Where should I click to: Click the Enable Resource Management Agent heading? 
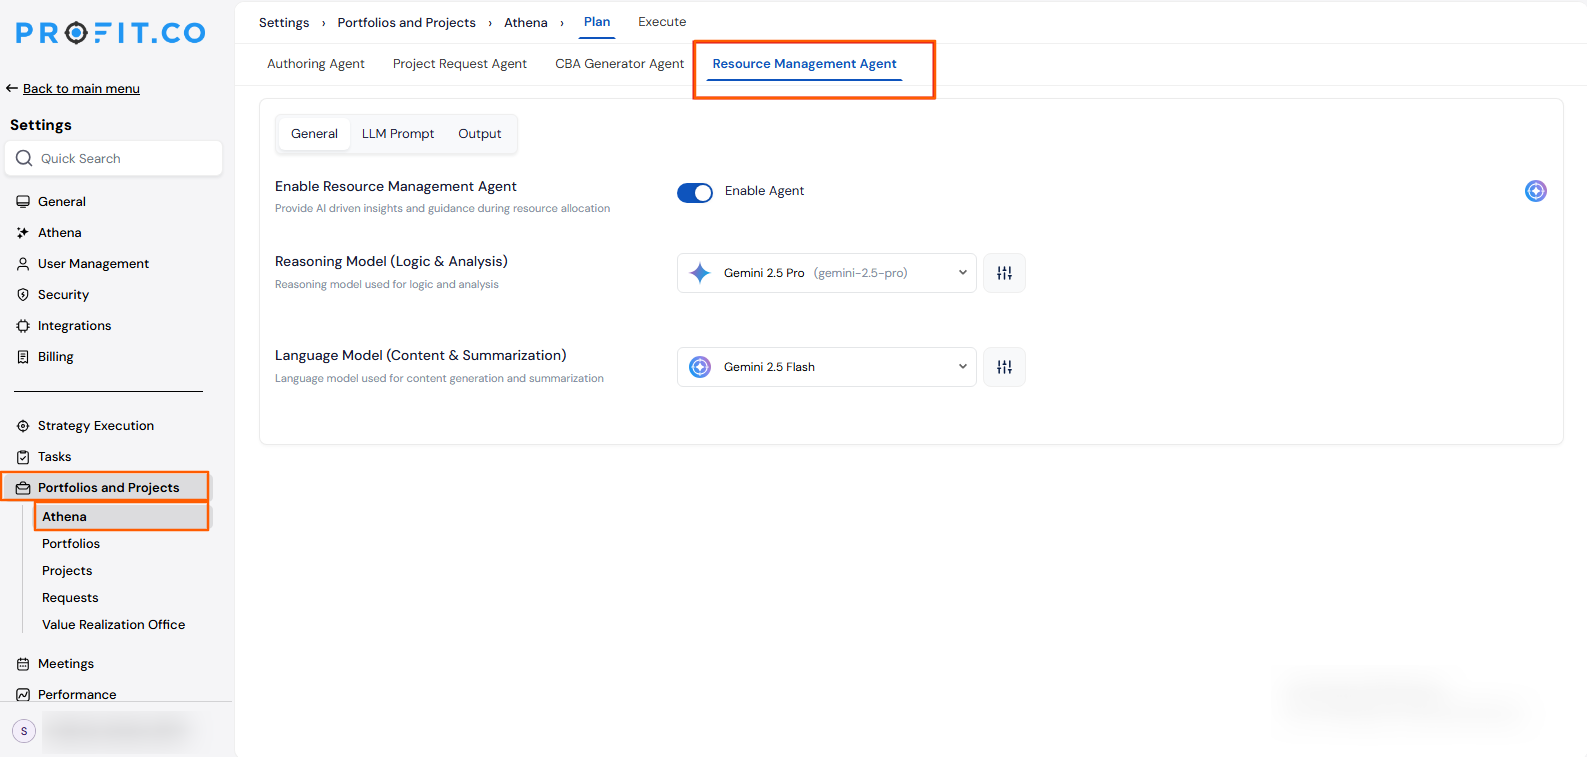tap(396, 187)
